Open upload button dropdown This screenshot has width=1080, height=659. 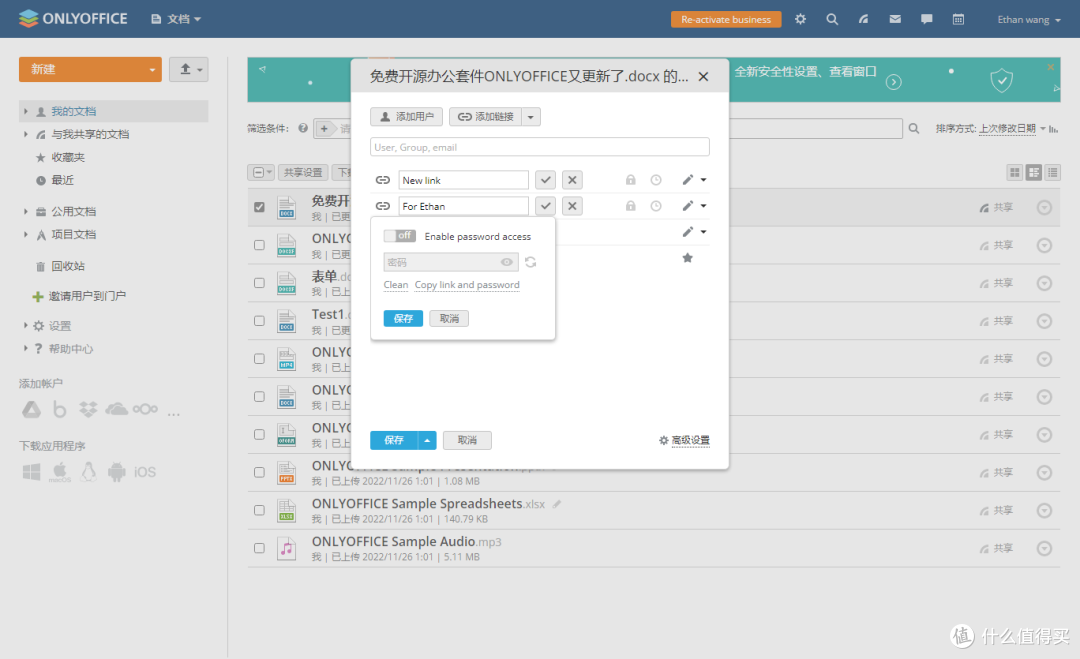189,70
